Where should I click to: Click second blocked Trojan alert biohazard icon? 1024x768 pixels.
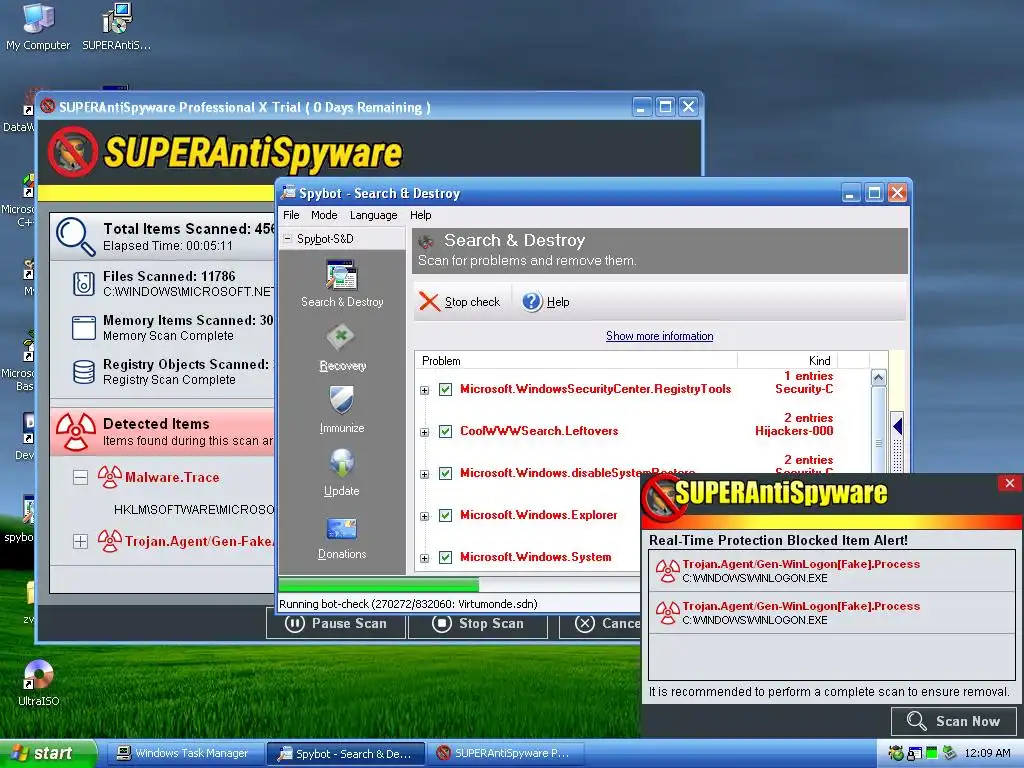click(x=667, y=613)
